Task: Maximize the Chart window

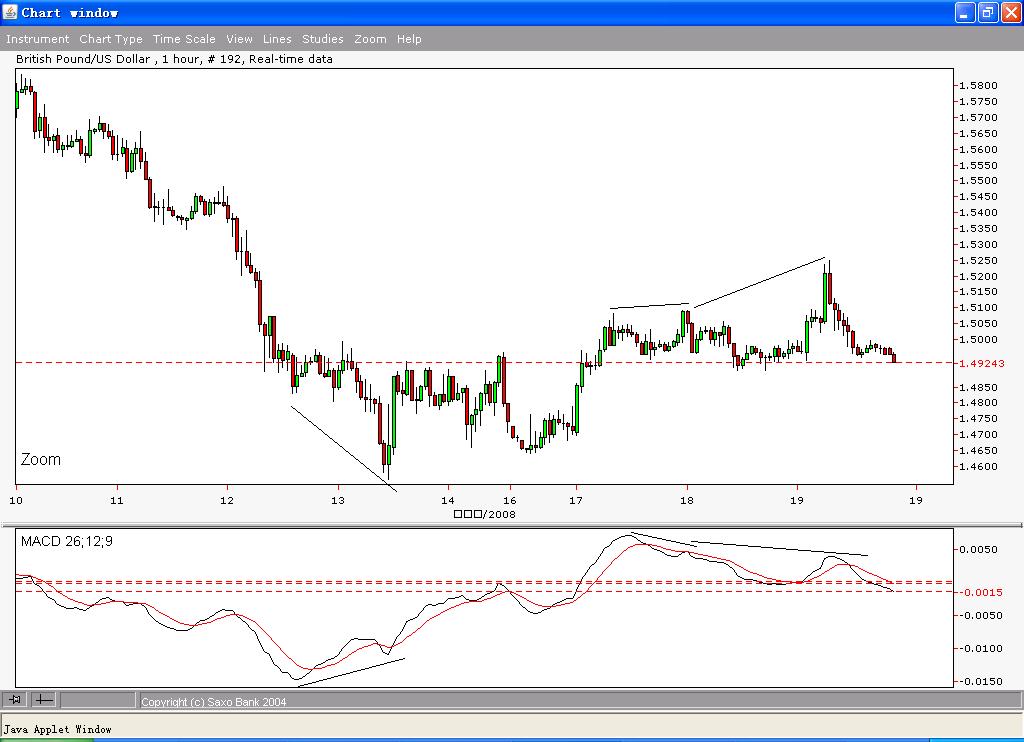Action: (988, 12)
